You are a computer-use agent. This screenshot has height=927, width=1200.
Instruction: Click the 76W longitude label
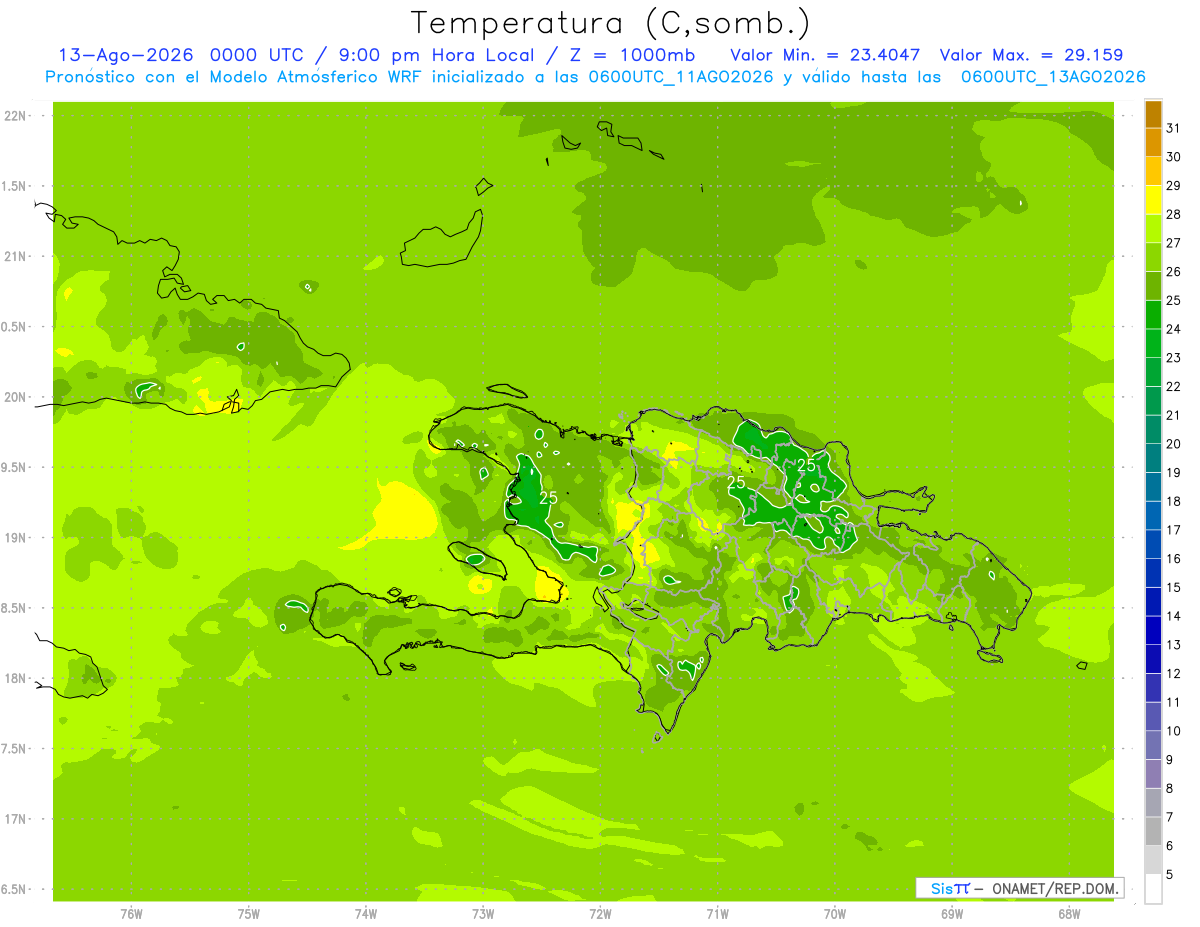pos(131,914)
